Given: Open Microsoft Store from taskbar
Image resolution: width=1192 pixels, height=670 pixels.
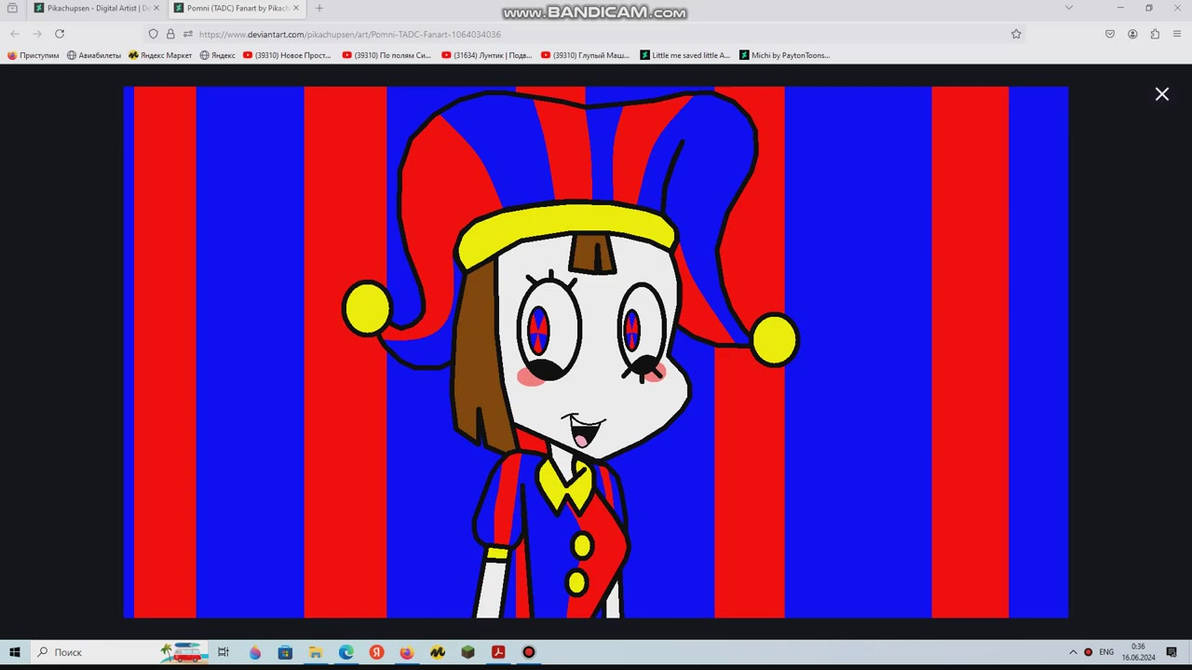Looking at the screenshot, I should 285,652.
